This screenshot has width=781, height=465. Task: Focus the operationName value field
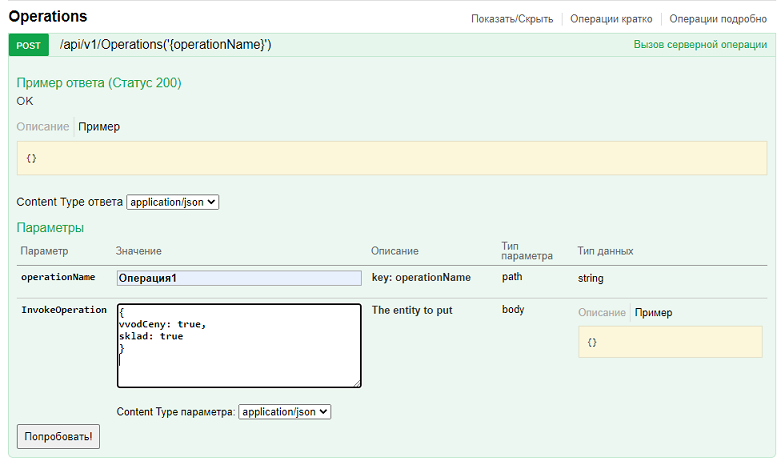[239, 278]
